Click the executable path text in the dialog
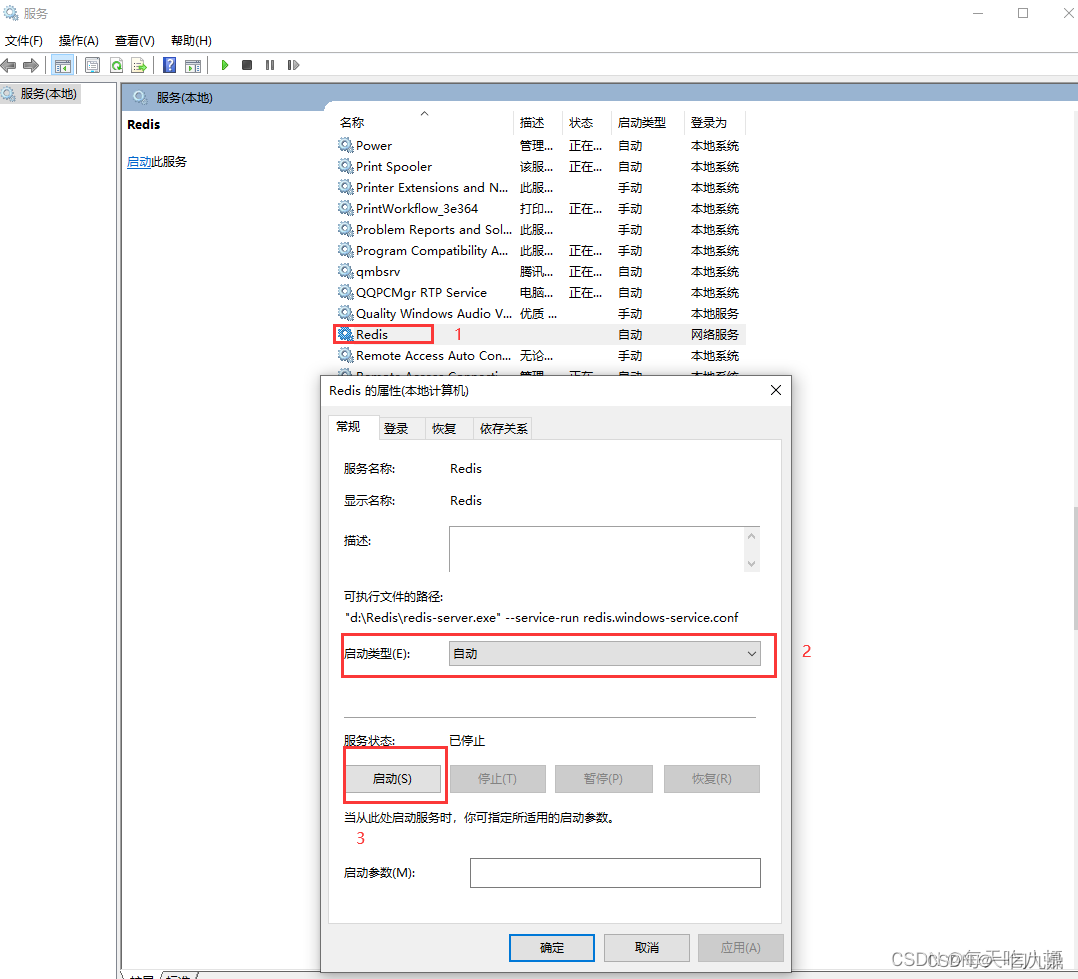 541,617
